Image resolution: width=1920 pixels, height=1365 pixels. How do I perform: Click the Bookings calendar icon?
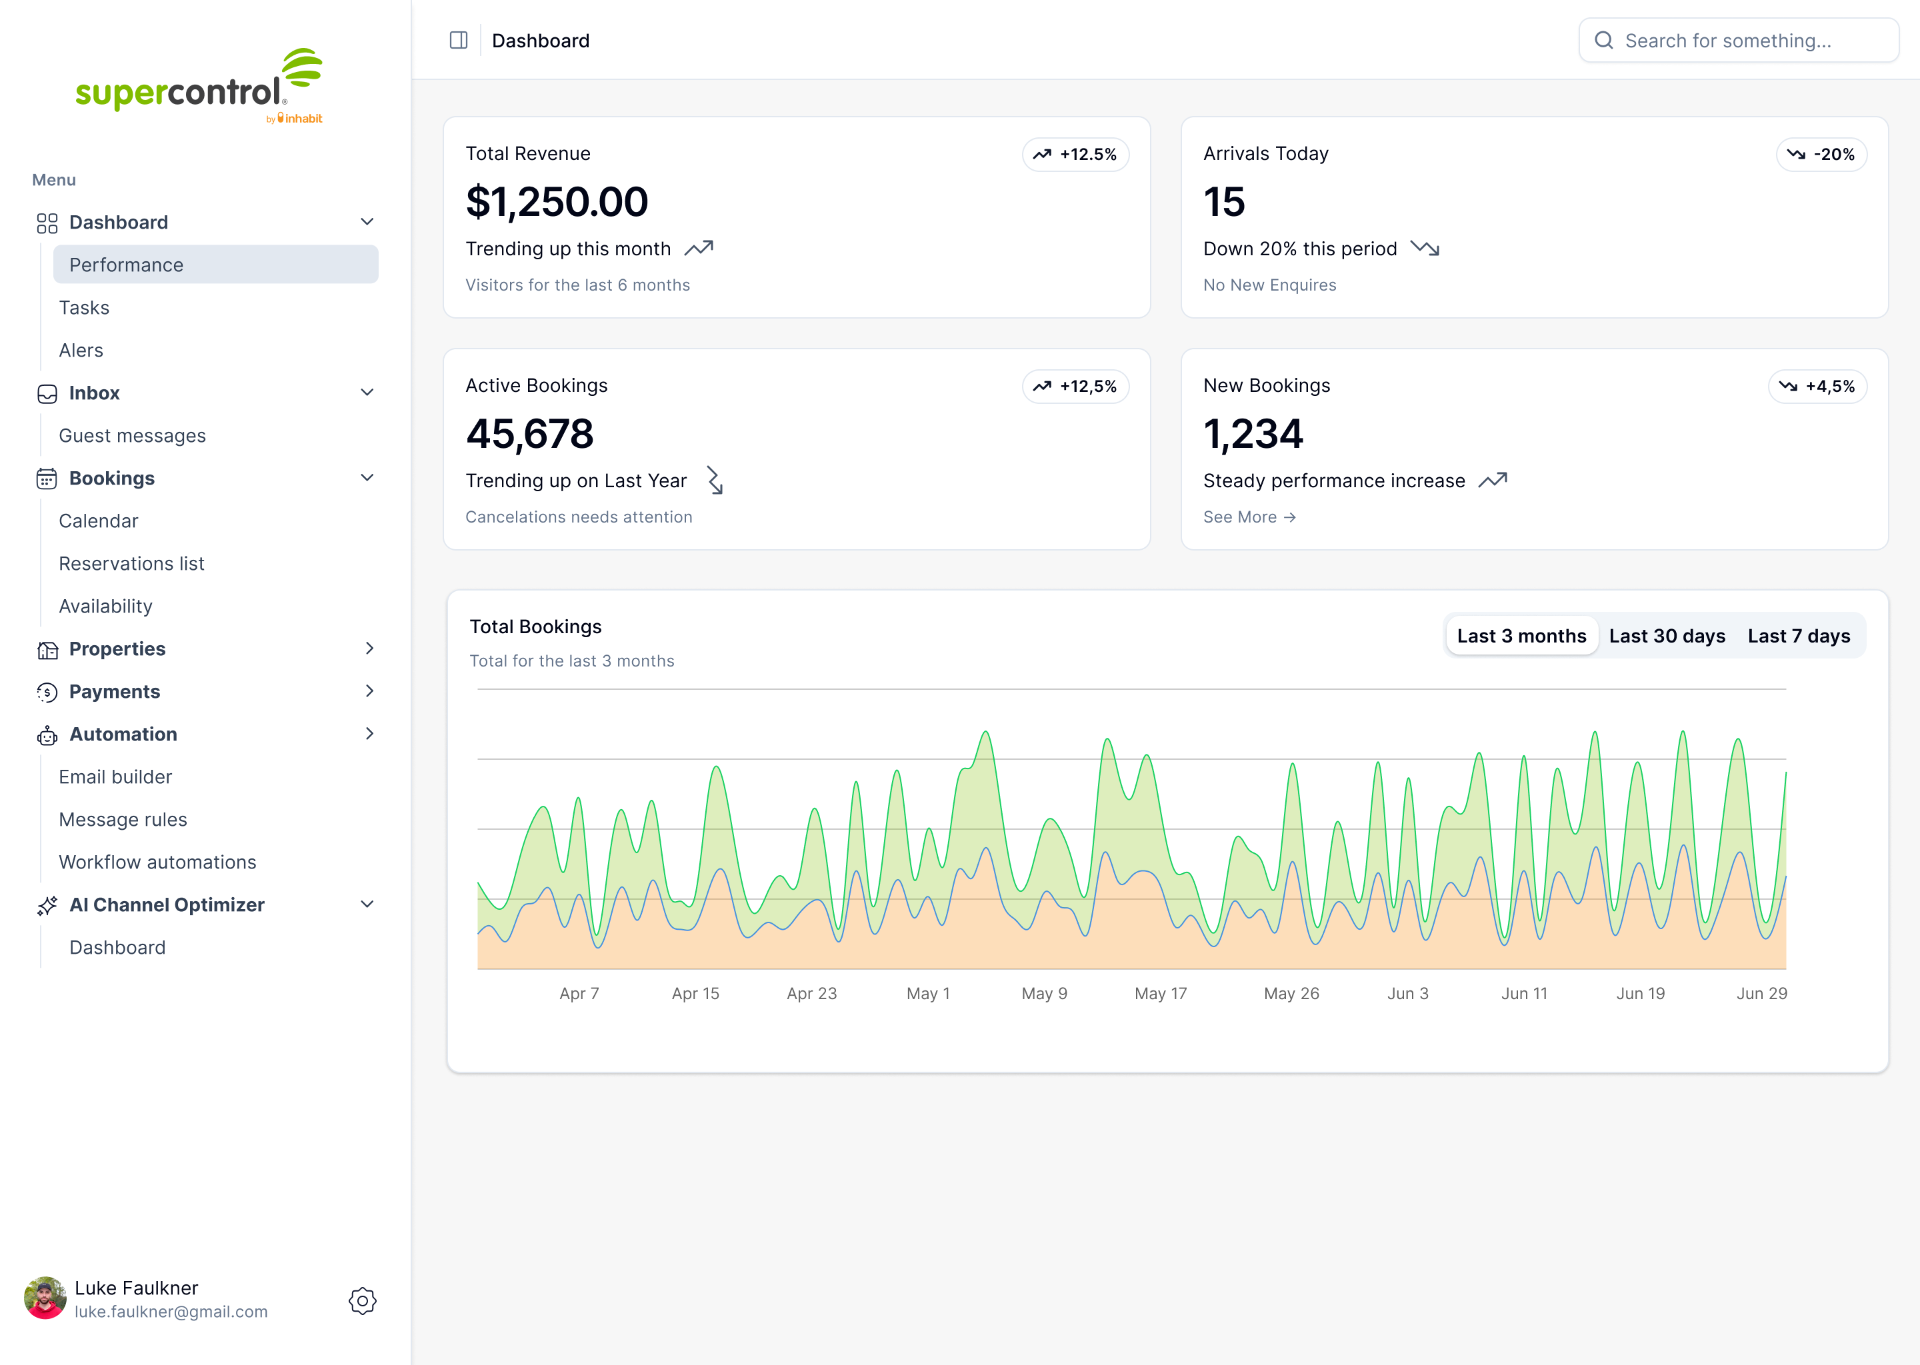pos(47,479)
